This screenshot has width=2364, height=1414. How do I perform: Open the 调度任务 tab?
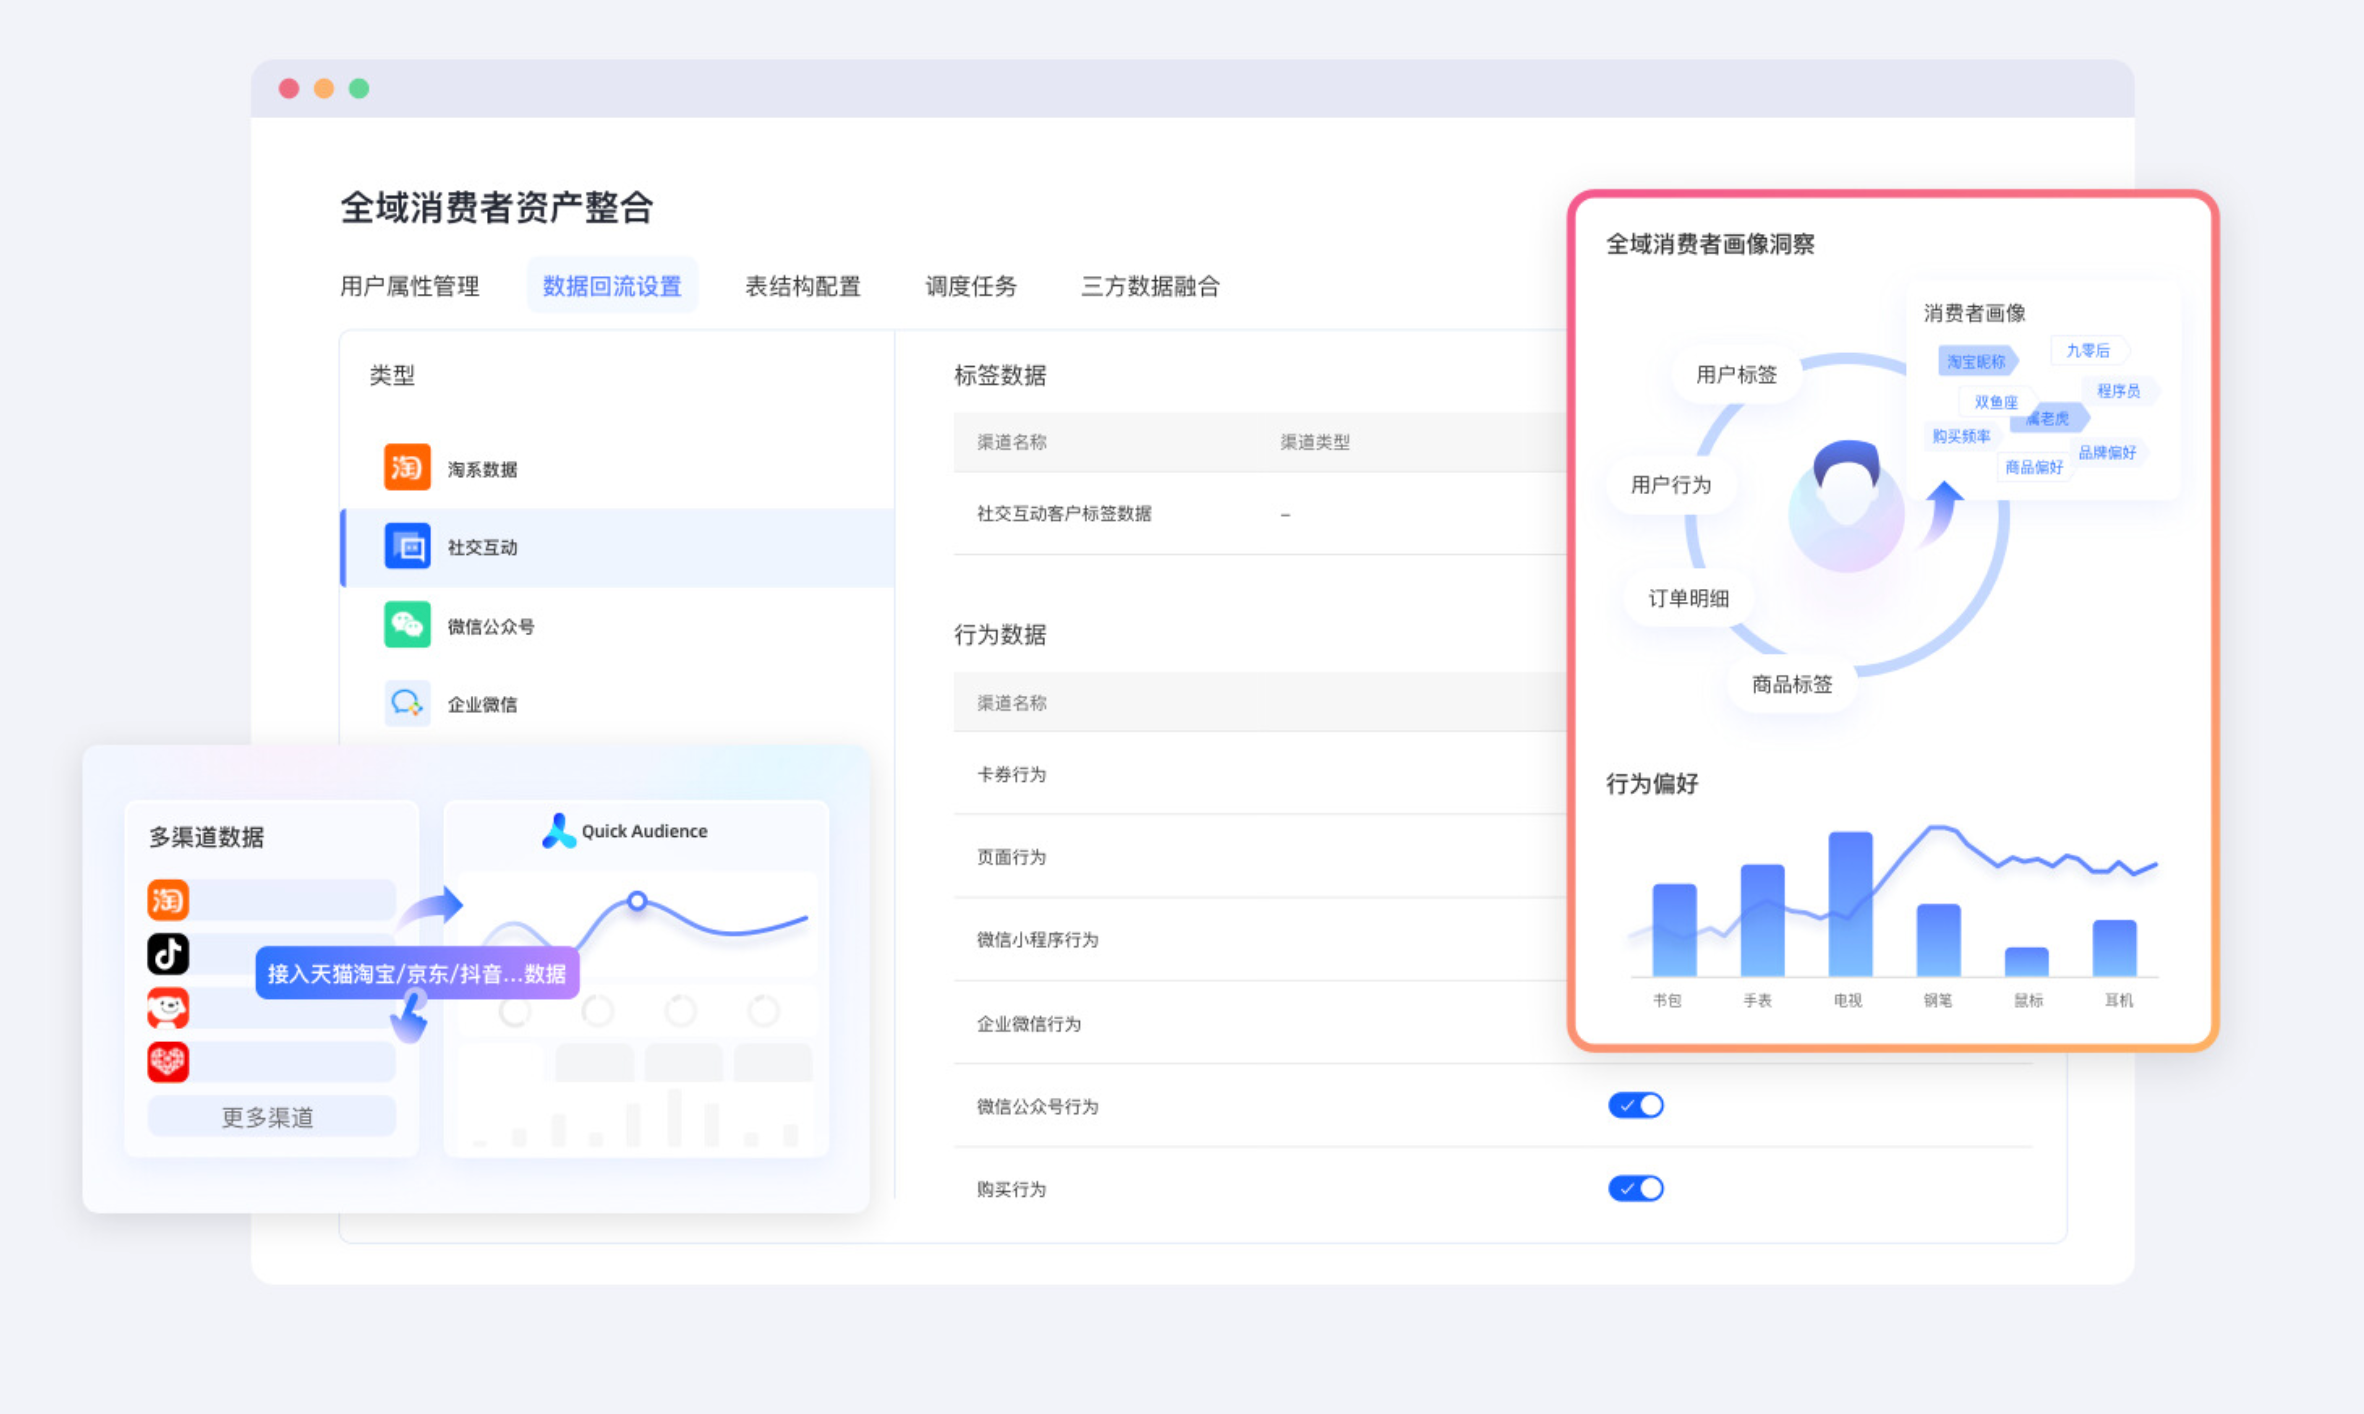point(970,287)
